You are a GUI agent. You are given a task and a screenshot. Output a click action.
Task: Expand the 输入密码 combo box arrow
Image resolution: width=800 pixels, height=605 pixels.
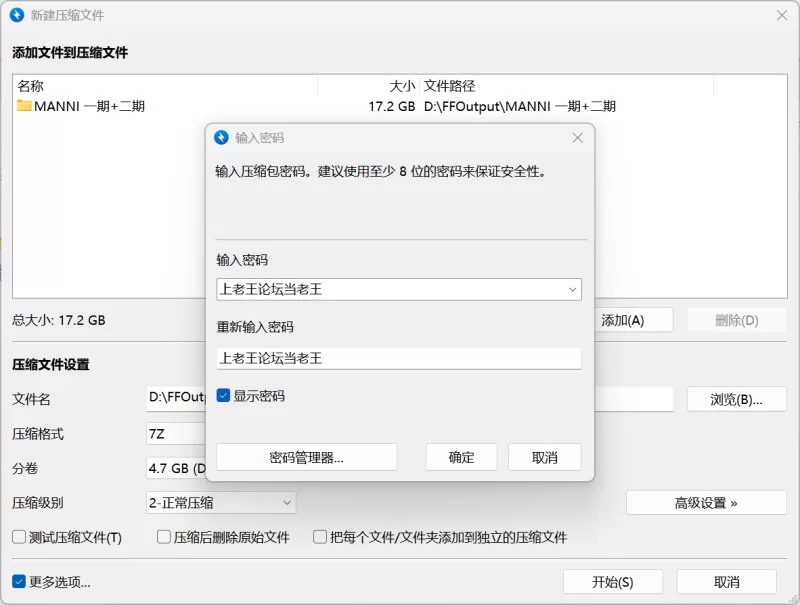coord(572,289)
